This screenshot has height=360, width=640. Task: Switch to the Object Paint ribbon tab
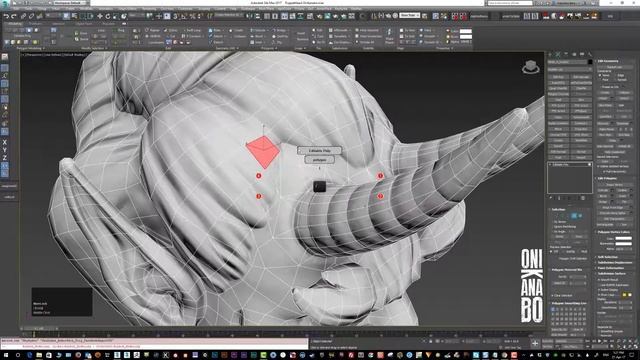coord(84,24)
